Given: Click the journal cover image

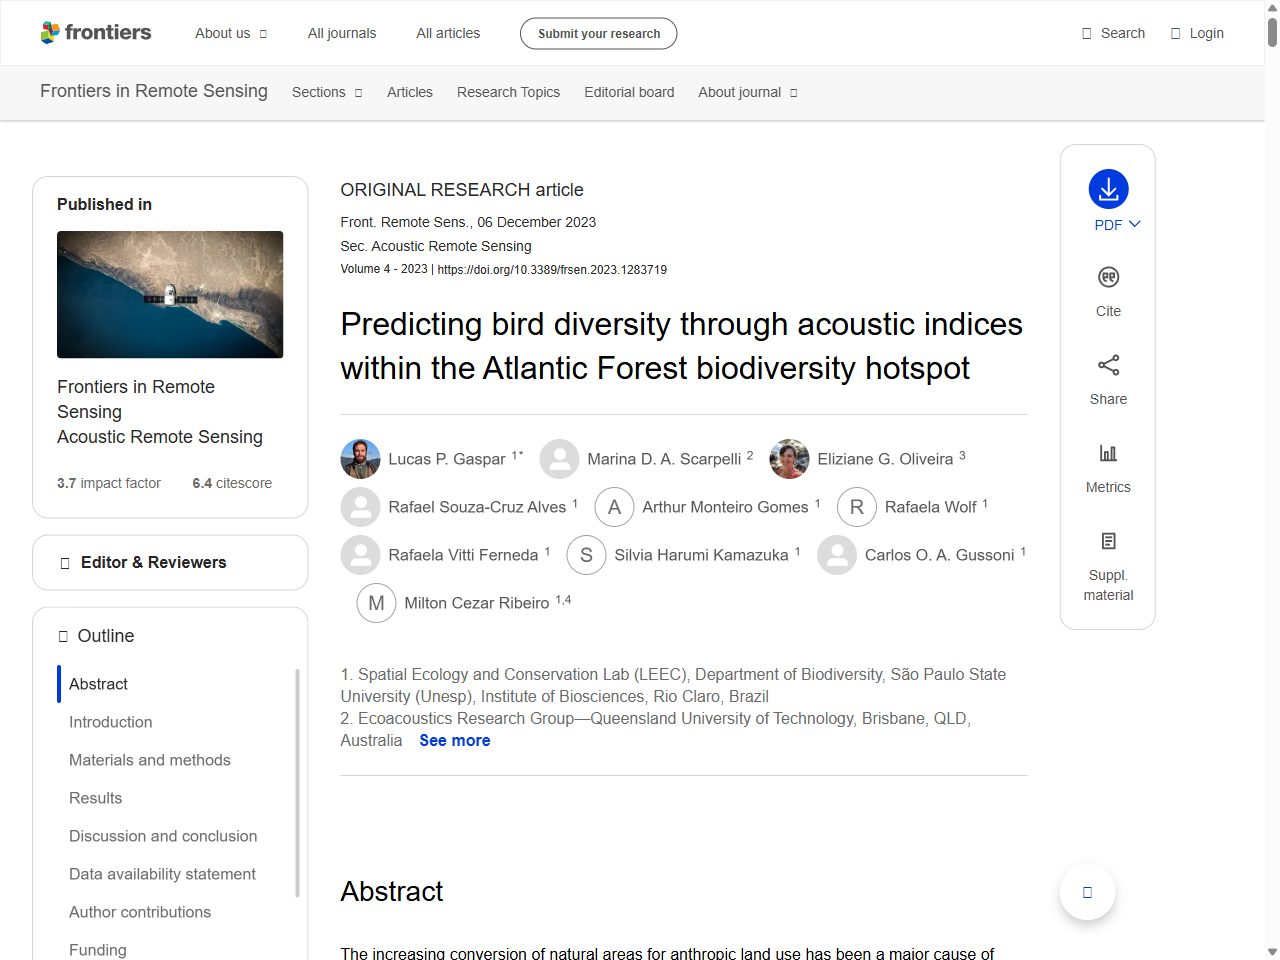Looking at the screenshot, I should [x=169, y=294].
